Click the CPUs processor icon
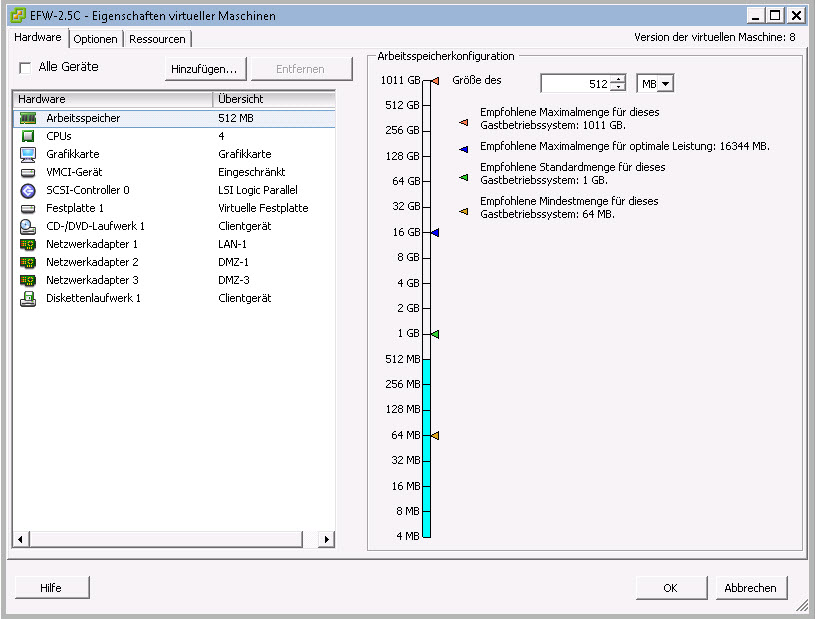Screen dimensions: 815x619 [28, 136]
